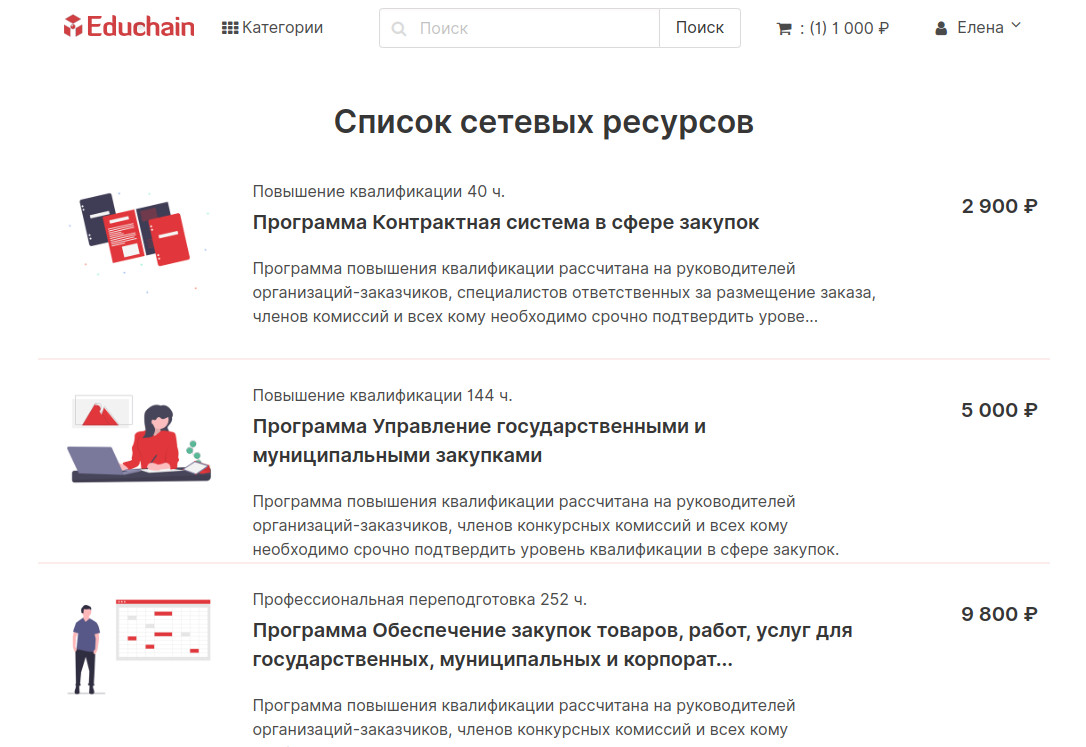
Task: Open Программа Обеспечение закупок товаров course title
Action: pyautogui.click(x=552, y=645)
